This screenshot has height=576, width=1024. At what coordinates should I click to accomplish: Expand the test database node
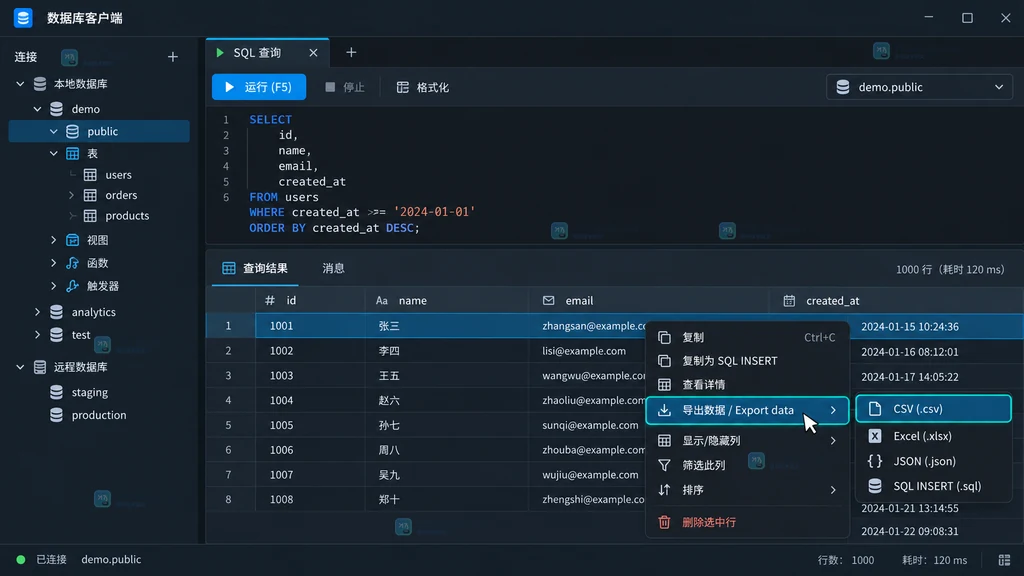pyautogui.click(x=37, y=335)
